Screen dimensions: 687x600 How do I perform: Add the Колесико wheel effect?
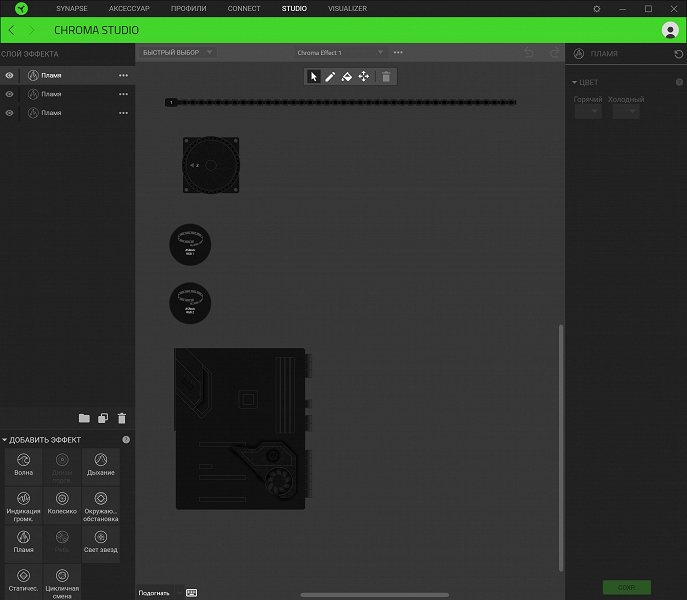(62, 504)
